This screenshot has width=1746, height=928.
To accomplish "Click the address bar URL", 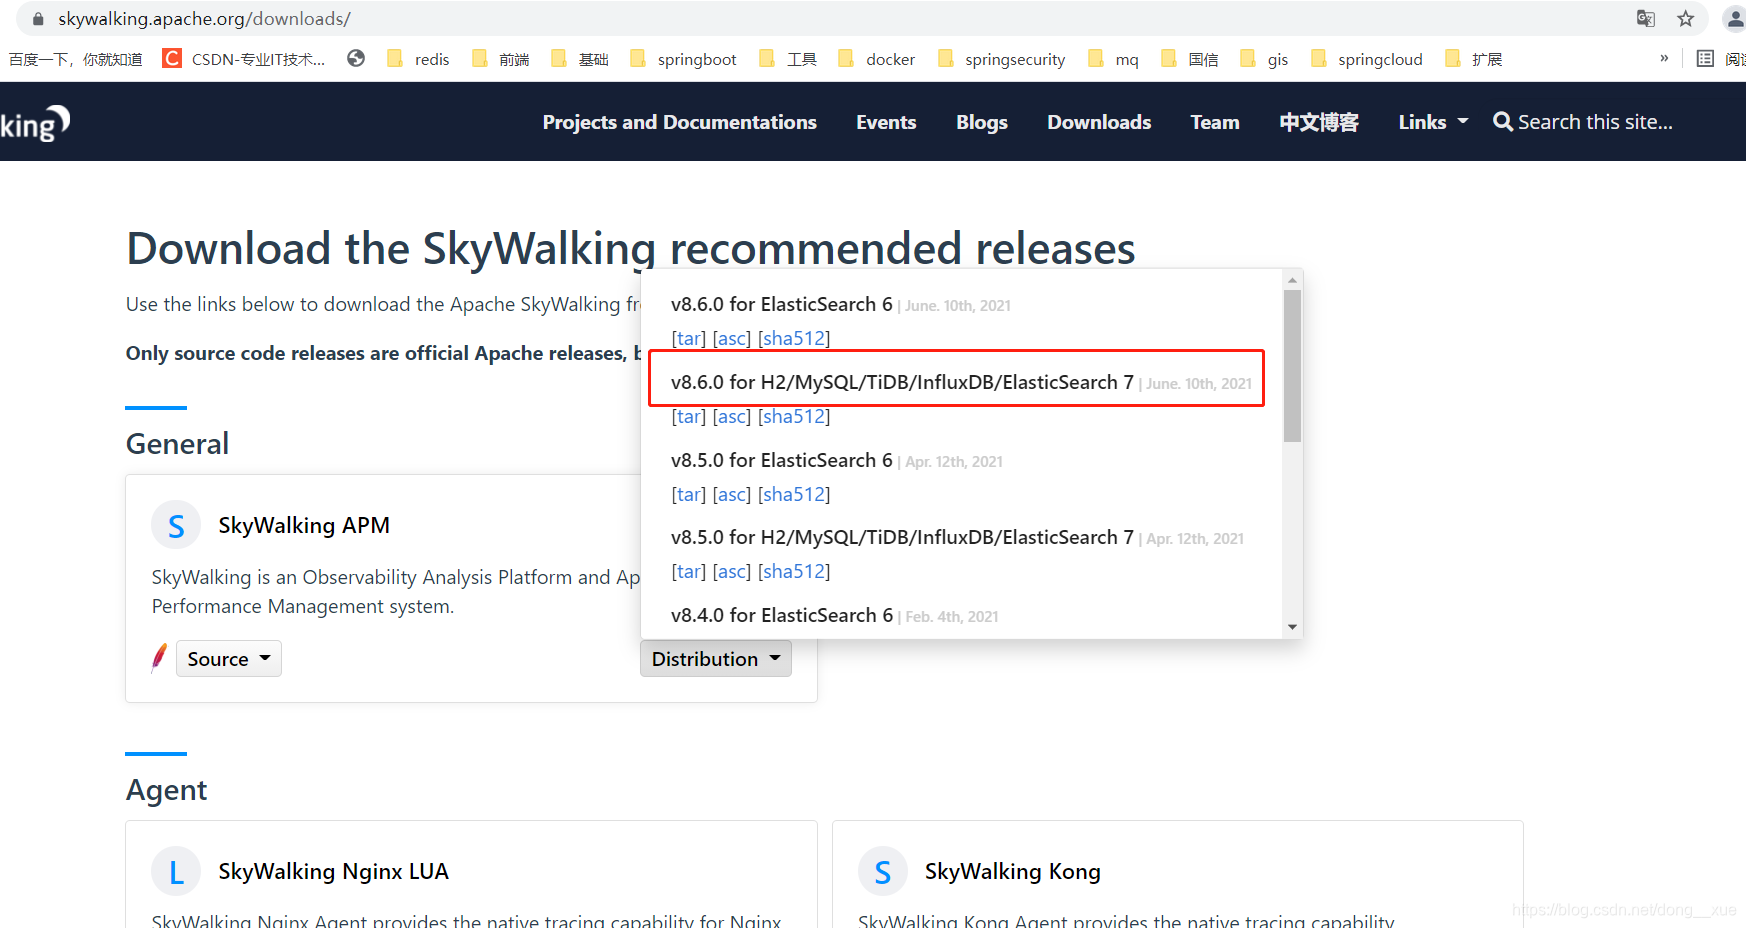I will (x=204, y=19).
